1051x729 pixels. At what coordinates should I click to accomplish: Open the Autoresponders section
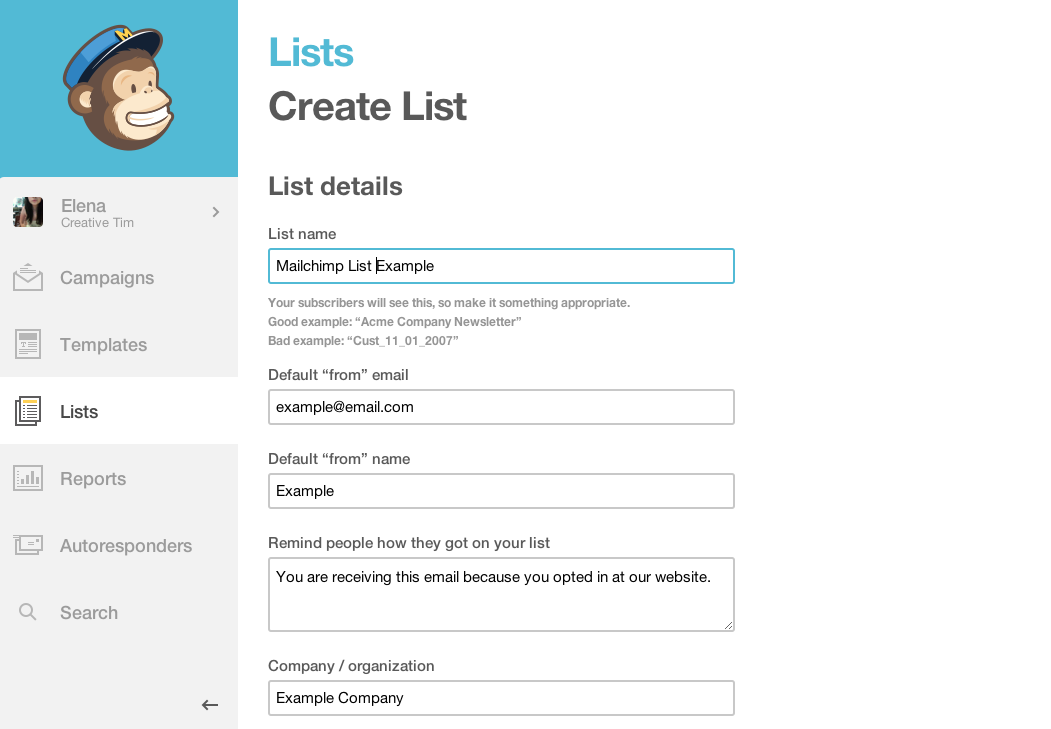click(x=126, y=546)
